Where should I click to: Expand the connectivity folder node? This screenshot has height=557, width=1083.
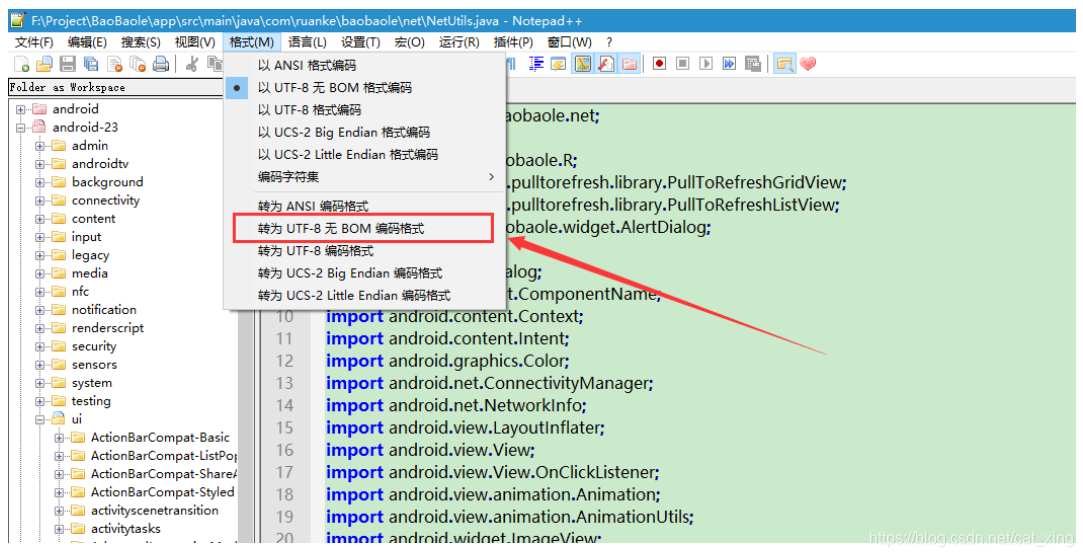tap(40, 200)
